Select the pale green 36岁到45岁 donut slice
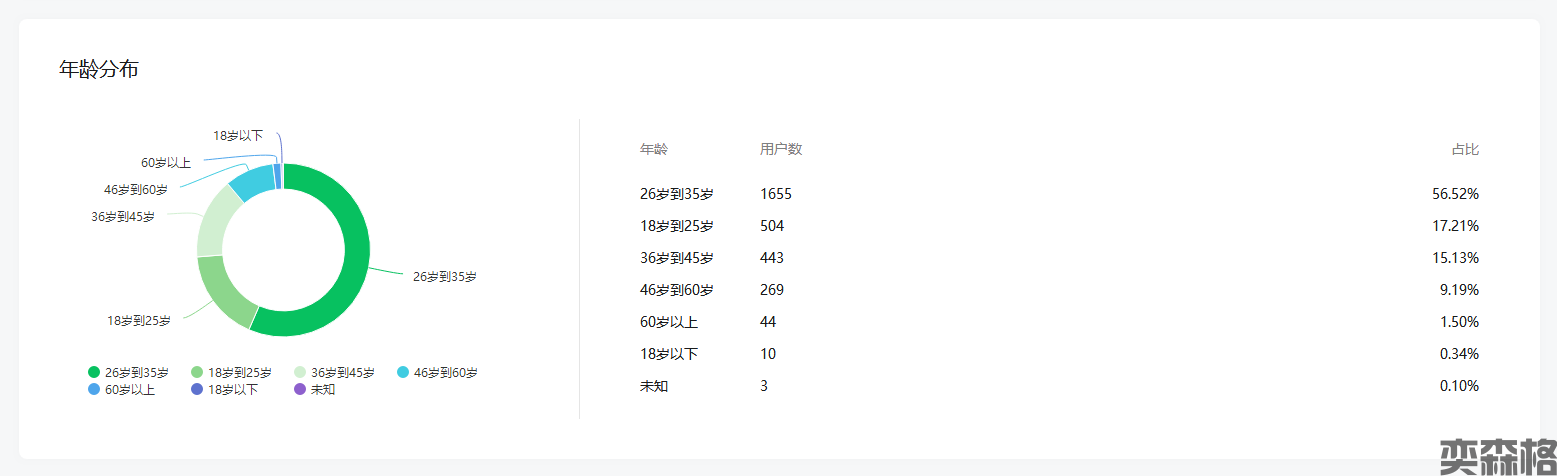This screenshot has width=1557, height=476. click(x=215, y=220)
